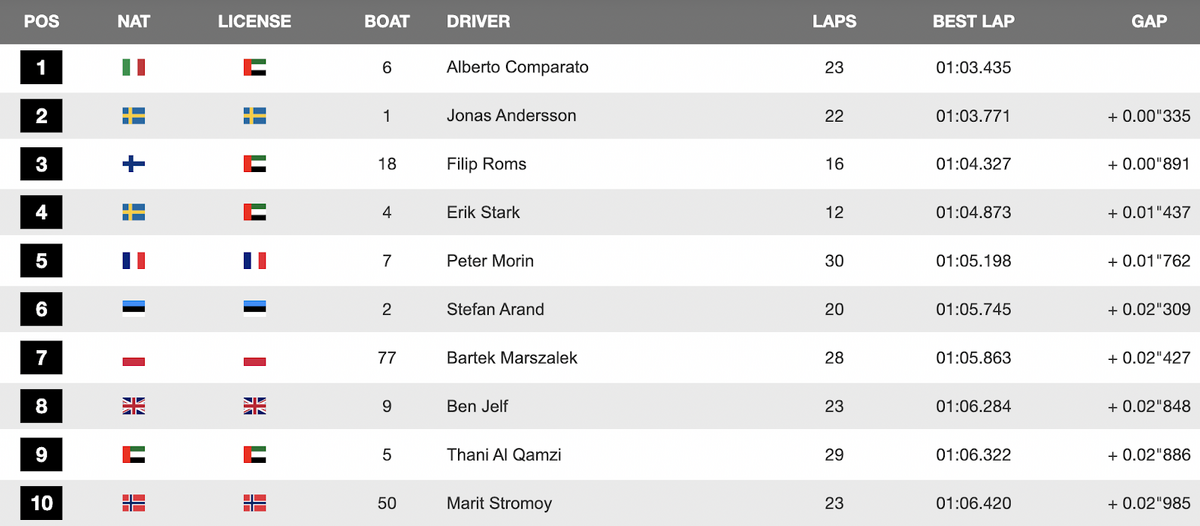Click the UAE license flag for Erik Stark
1200x526 pixels.
254,213
